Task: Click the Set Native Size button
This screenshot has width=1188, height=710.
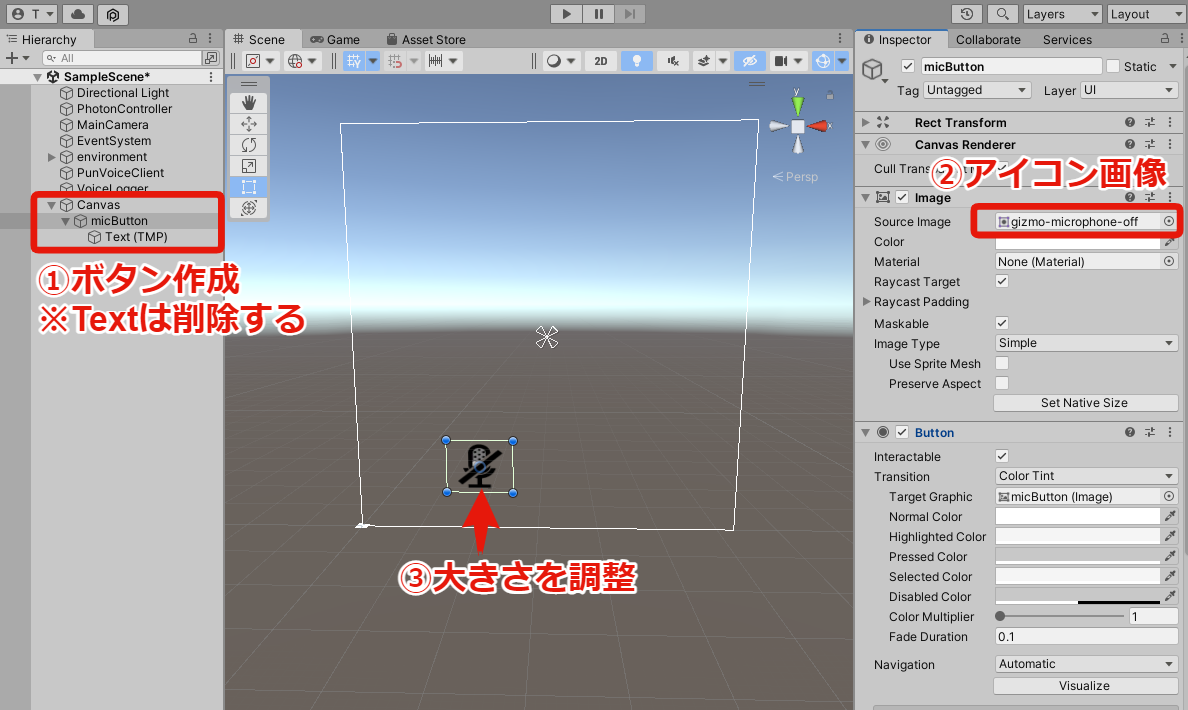Action: pyautogui.click(x=1085, y=402)
